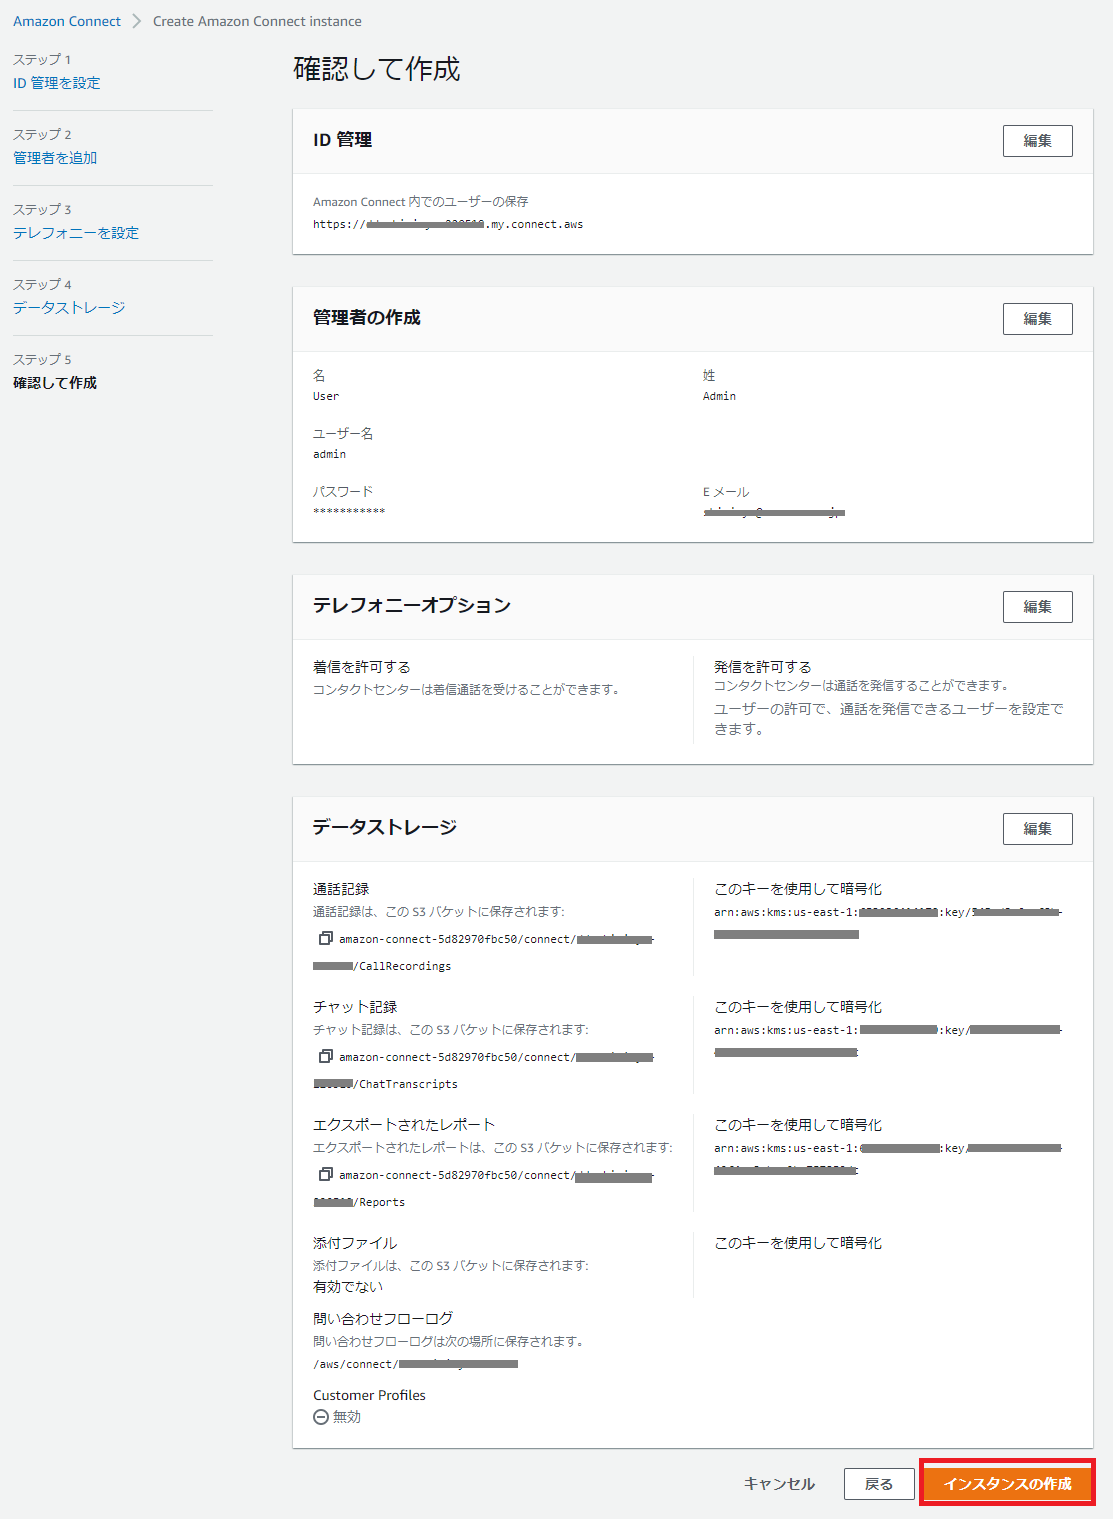
Task: Edit the ID 管理 section
Action: pyautogui.click(x=1037, y=141)
